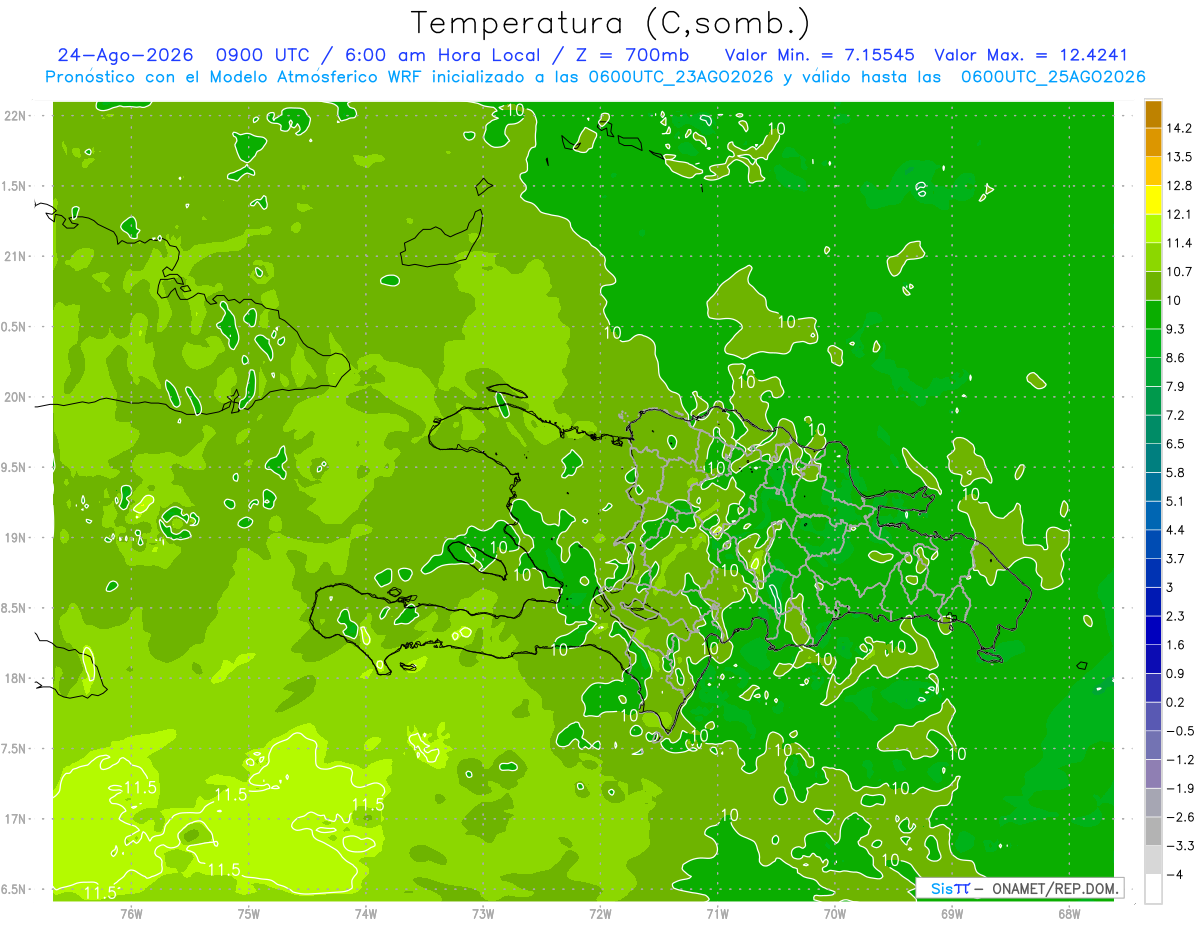Click the valid-until time '0600UTC_25AGO2026'
1200x927 pixels.
1052,77
